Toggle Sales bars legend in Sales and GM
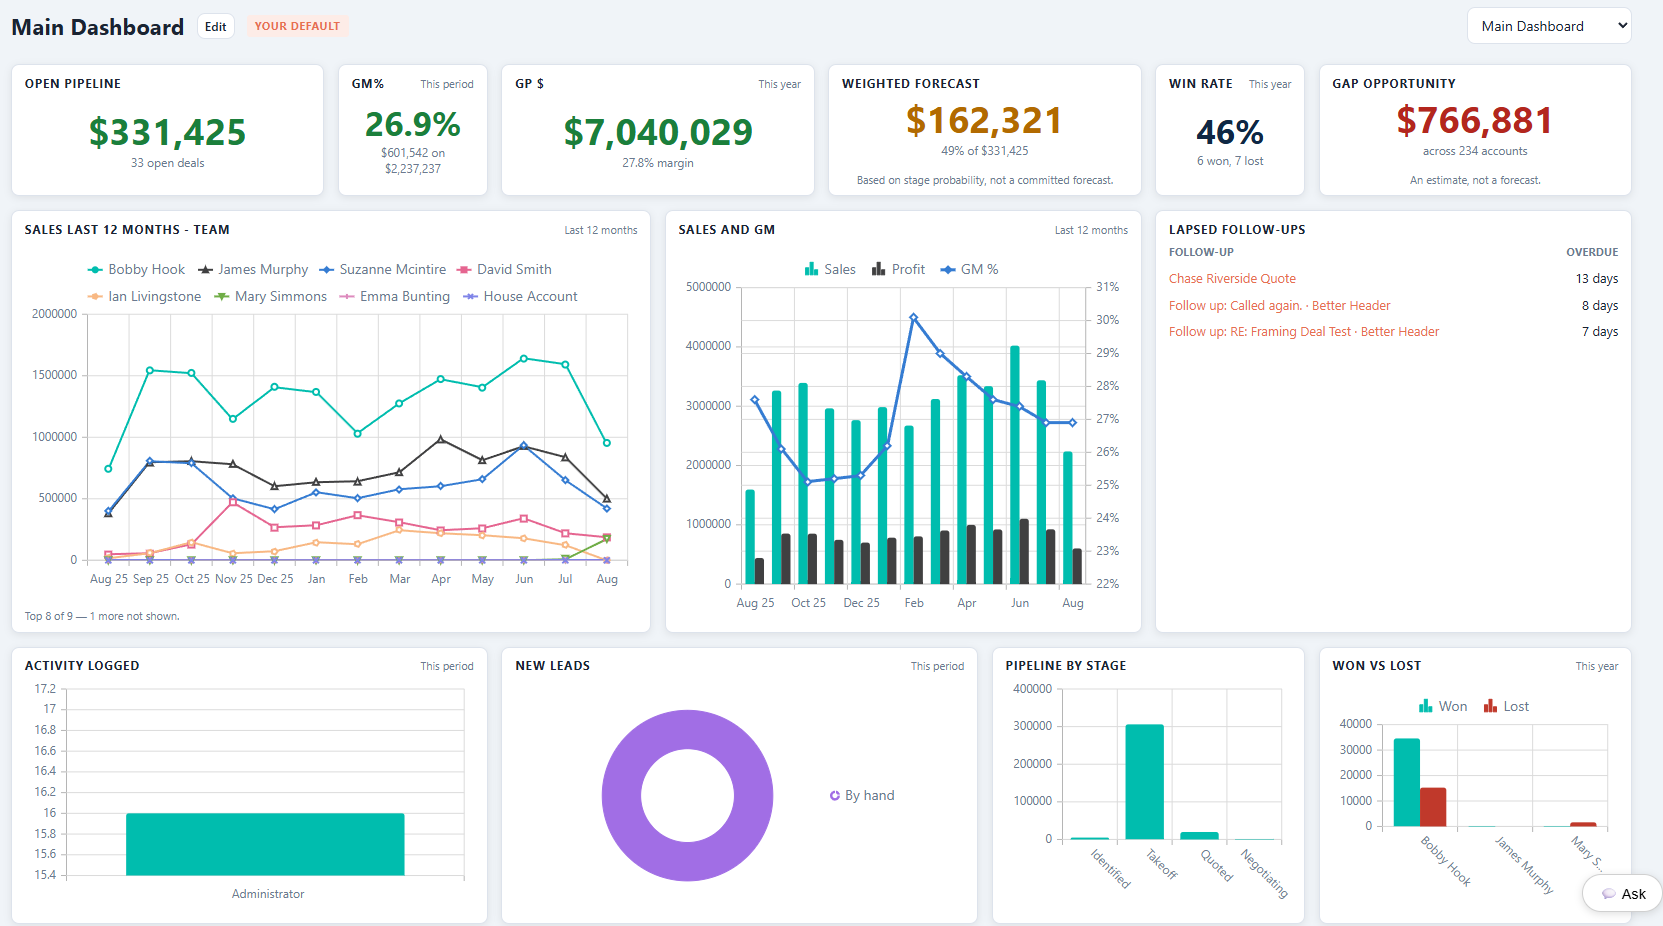Screen dimensions: 1663x926 click(830, 270)
